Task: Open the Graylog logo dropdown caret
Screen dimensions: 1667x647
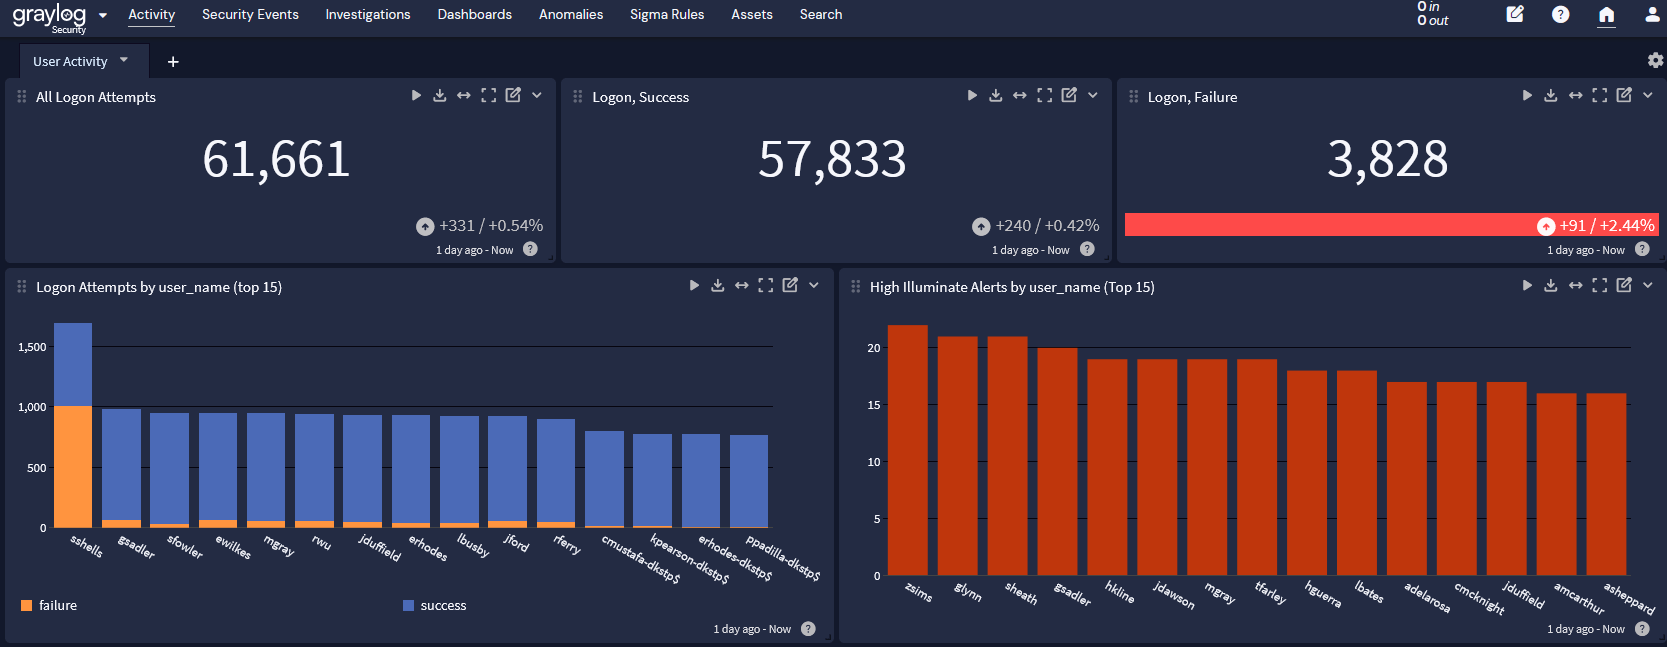Action: pyautogui.click(x=103, y=15)
